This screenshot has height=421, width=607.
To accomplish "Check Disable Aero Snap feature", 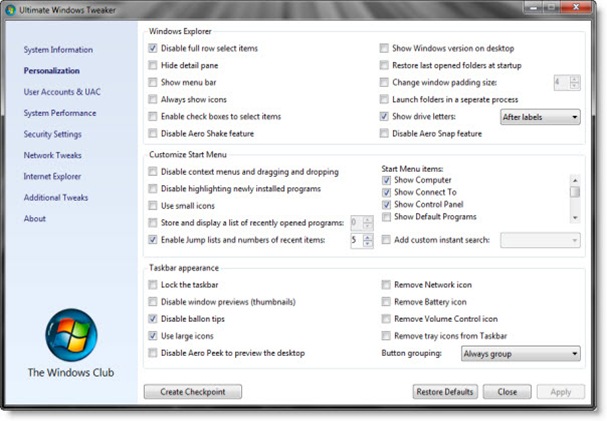I will click(384, 133).
